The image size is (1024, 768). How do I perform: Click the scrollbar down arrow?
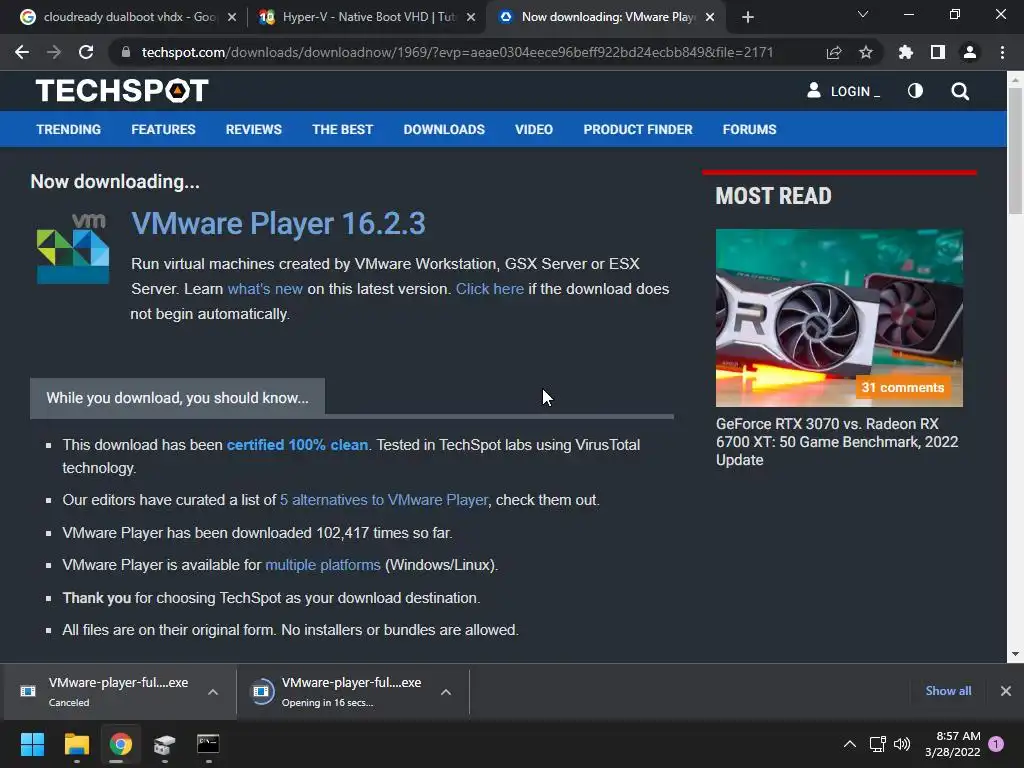click(1015, 654)
